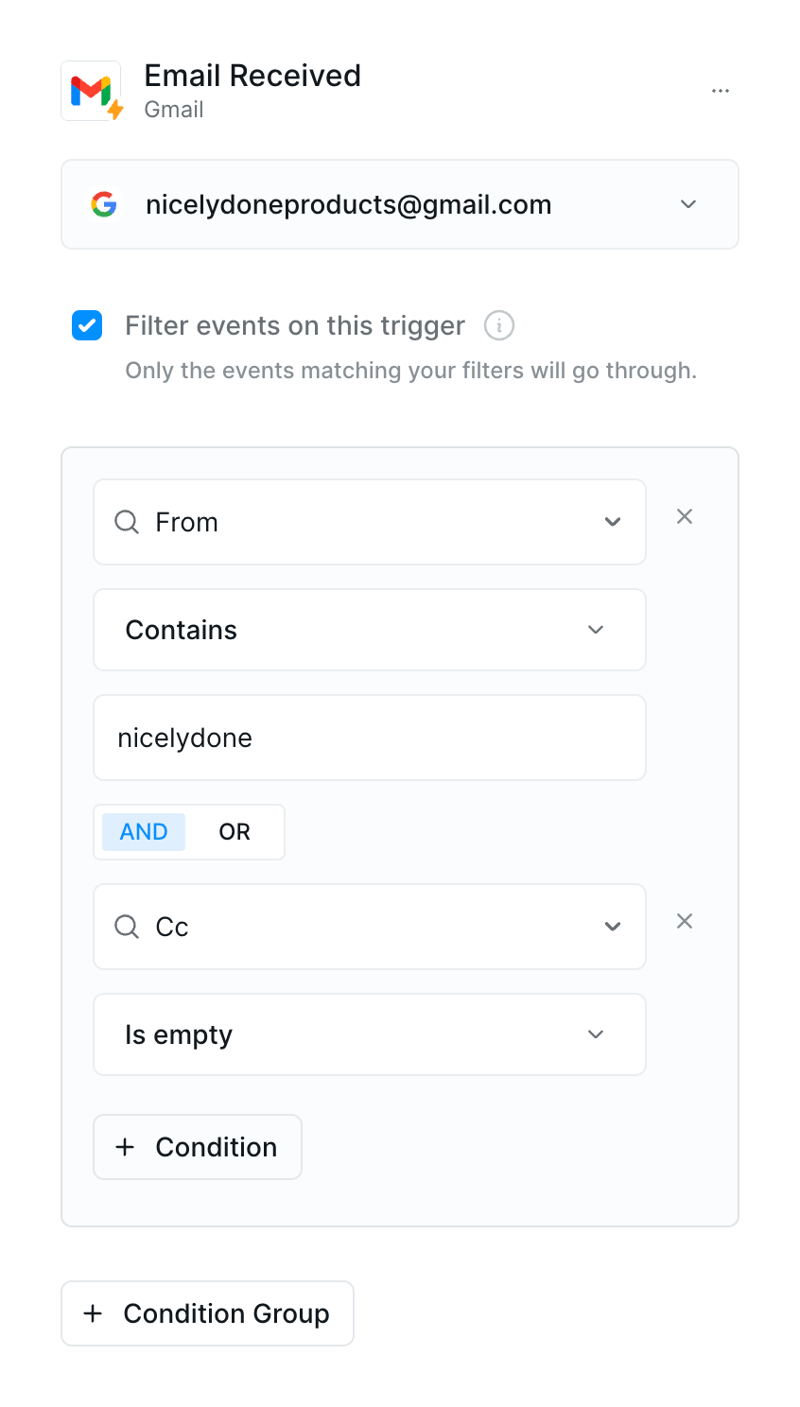
Task: Click the Email Received trigger title
Action: [x=252, y=75]
